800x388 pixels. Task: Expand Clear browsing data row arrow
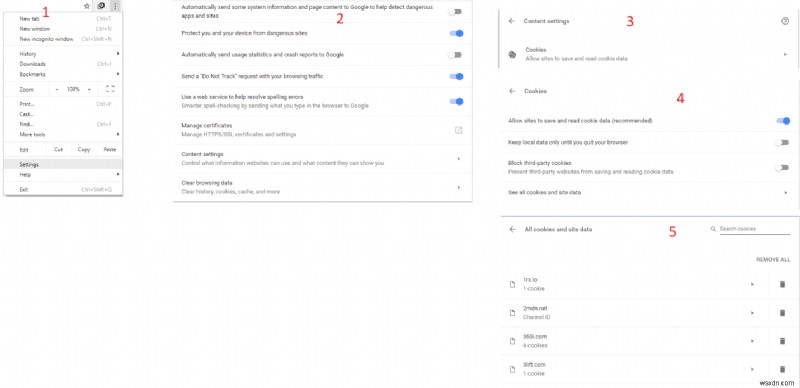coord(459,187)
